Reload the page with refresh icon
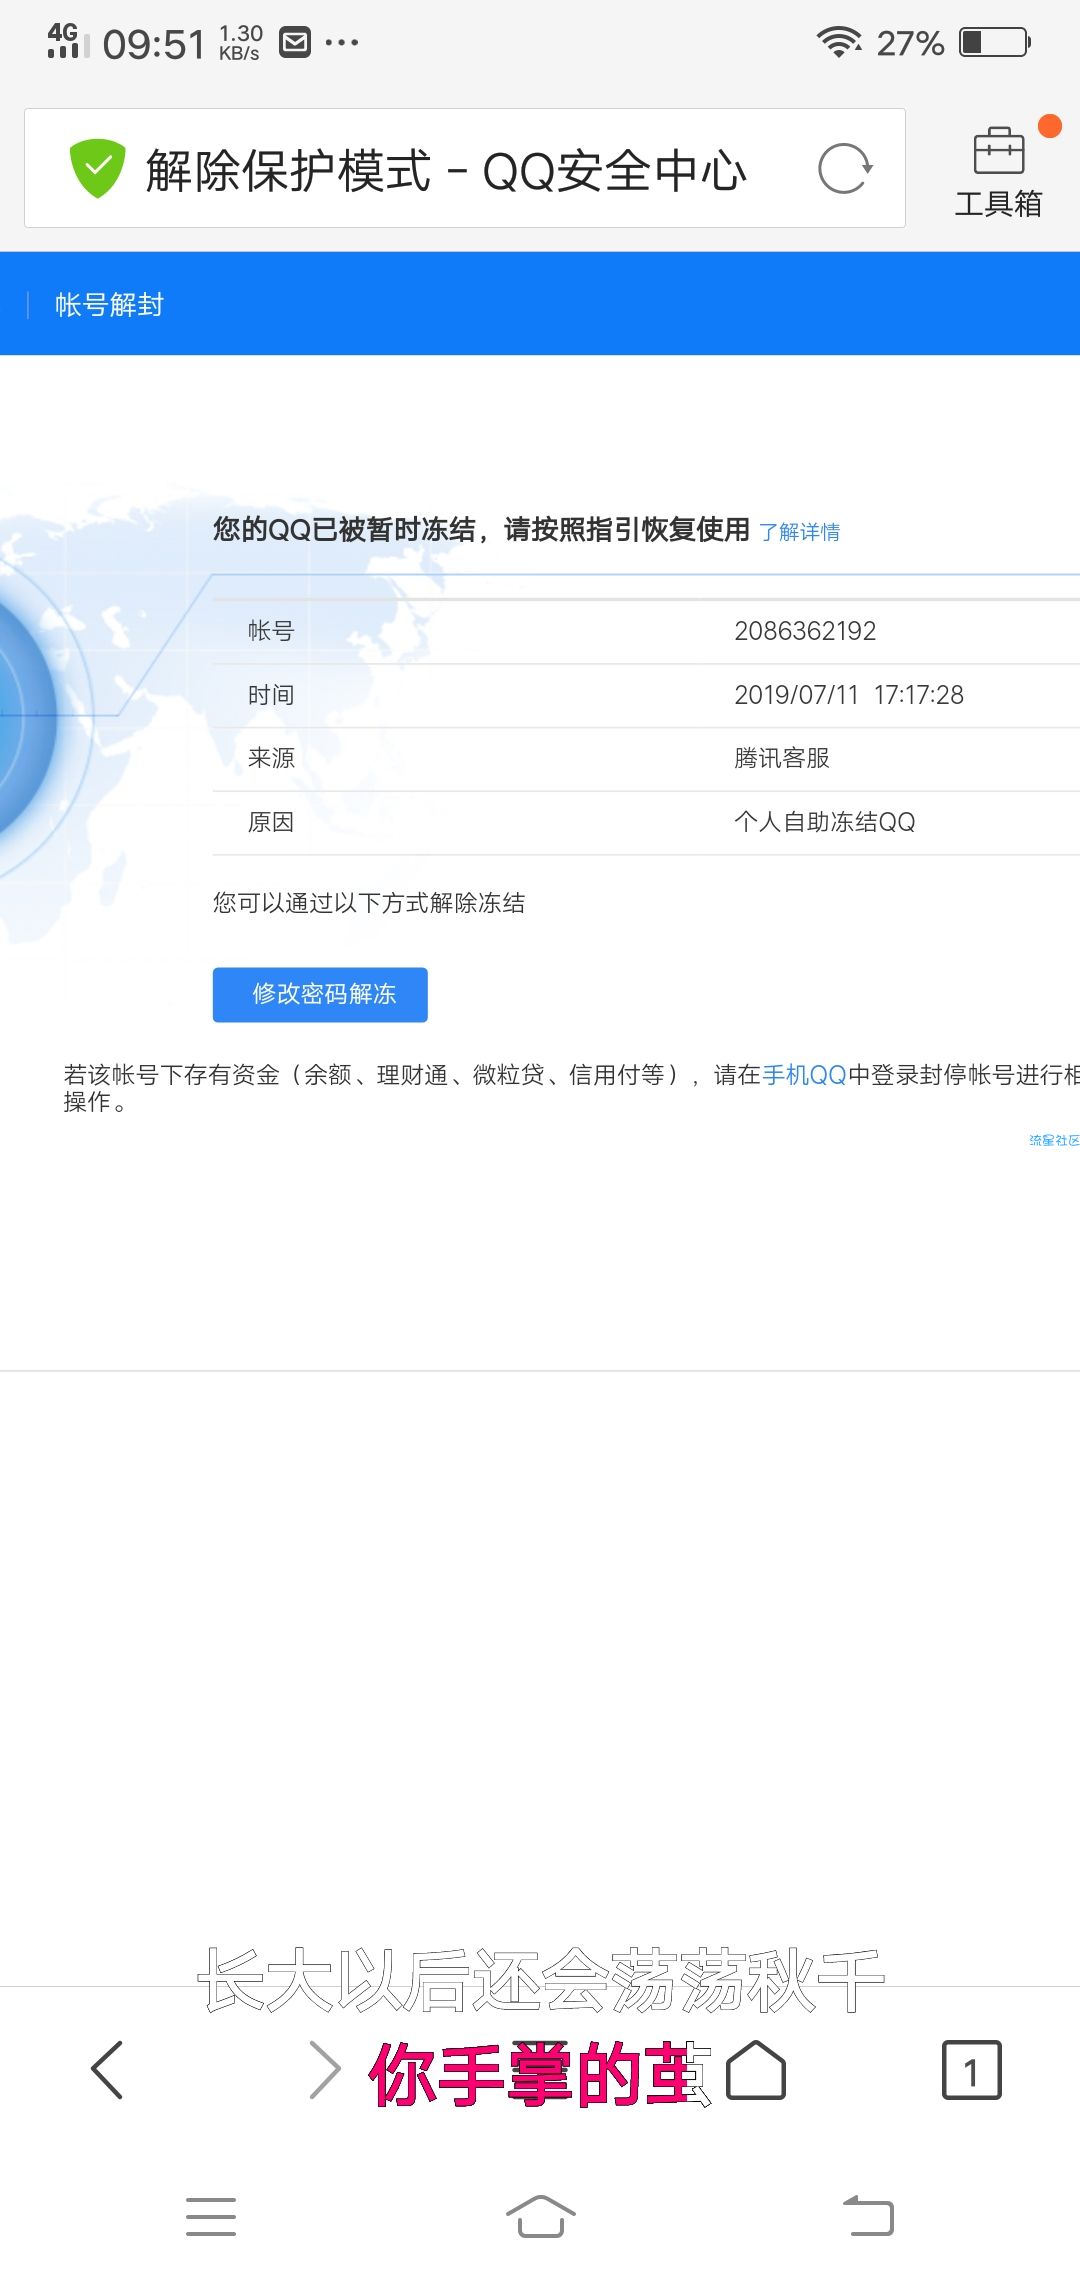The height and width of the screenshot is (2280, 1080). click(845, 169)
